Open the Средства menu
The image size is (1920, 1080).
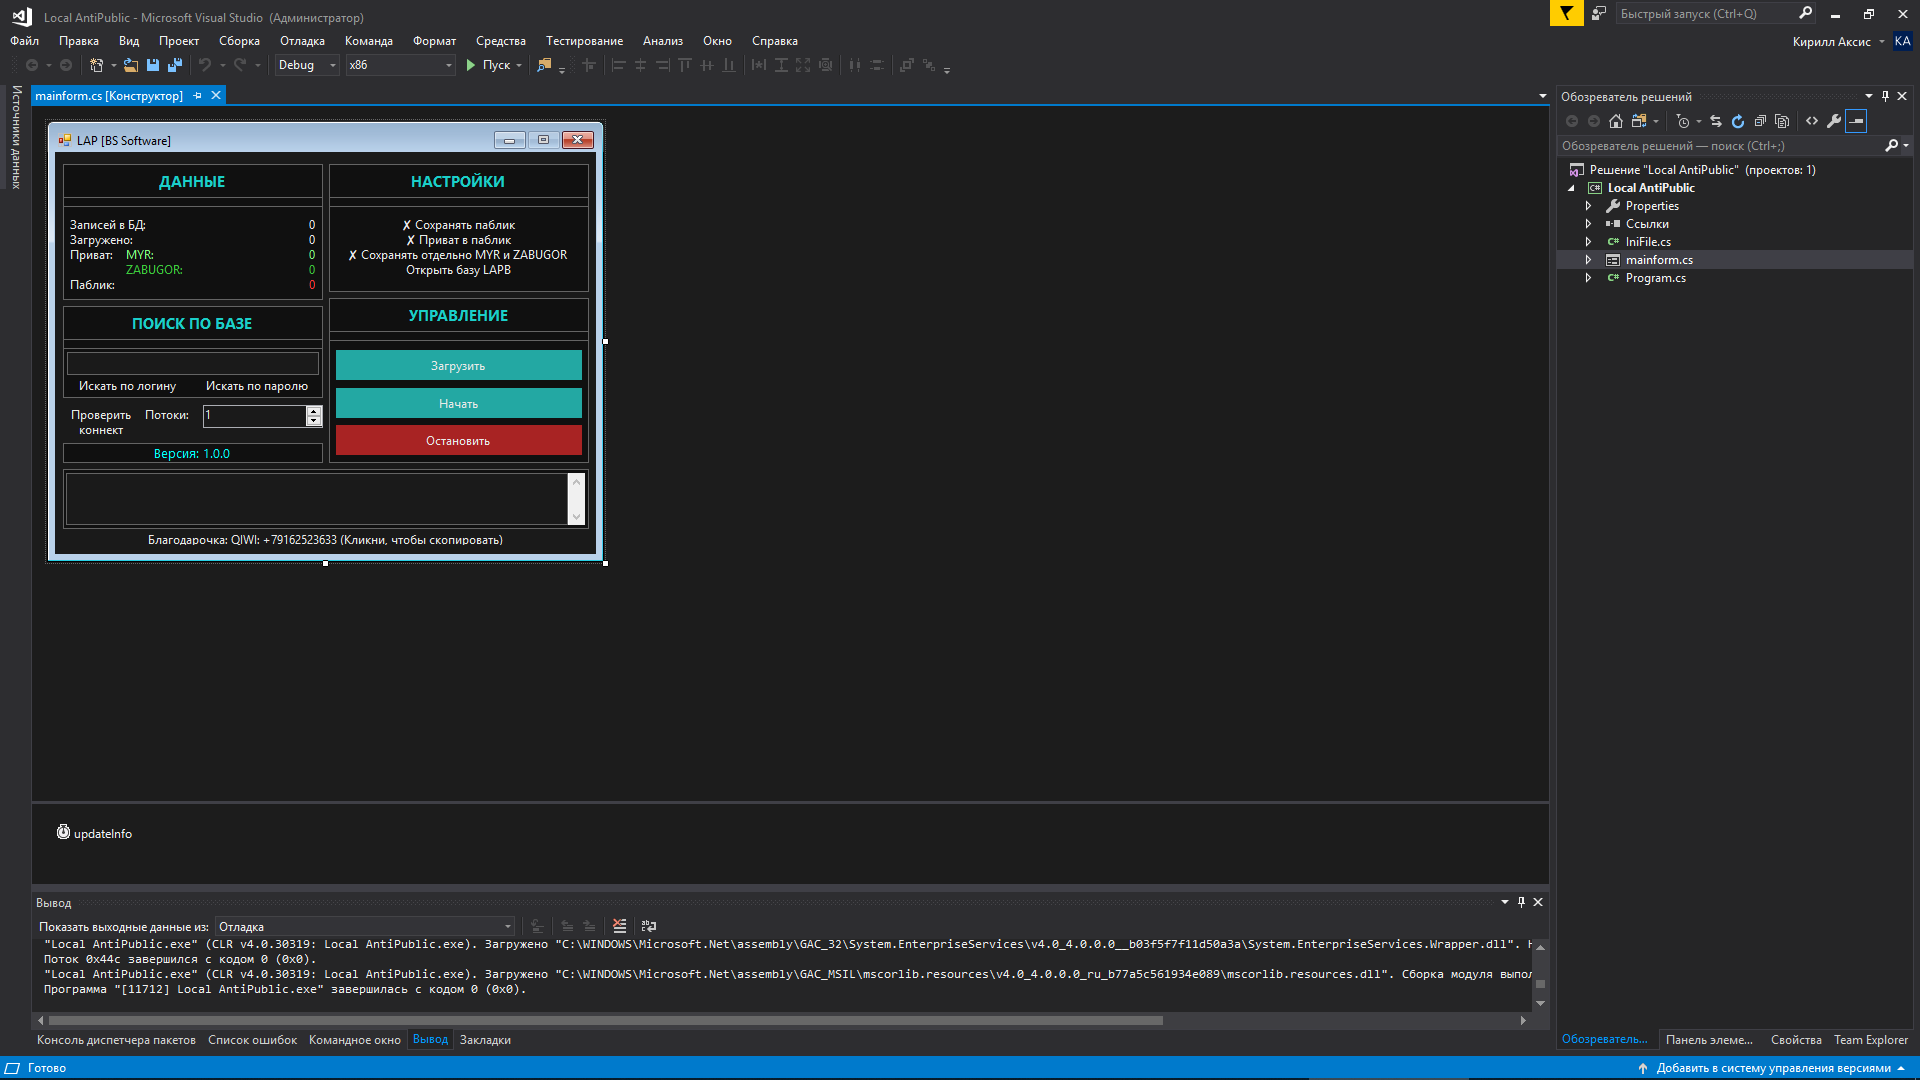(501, 41)
